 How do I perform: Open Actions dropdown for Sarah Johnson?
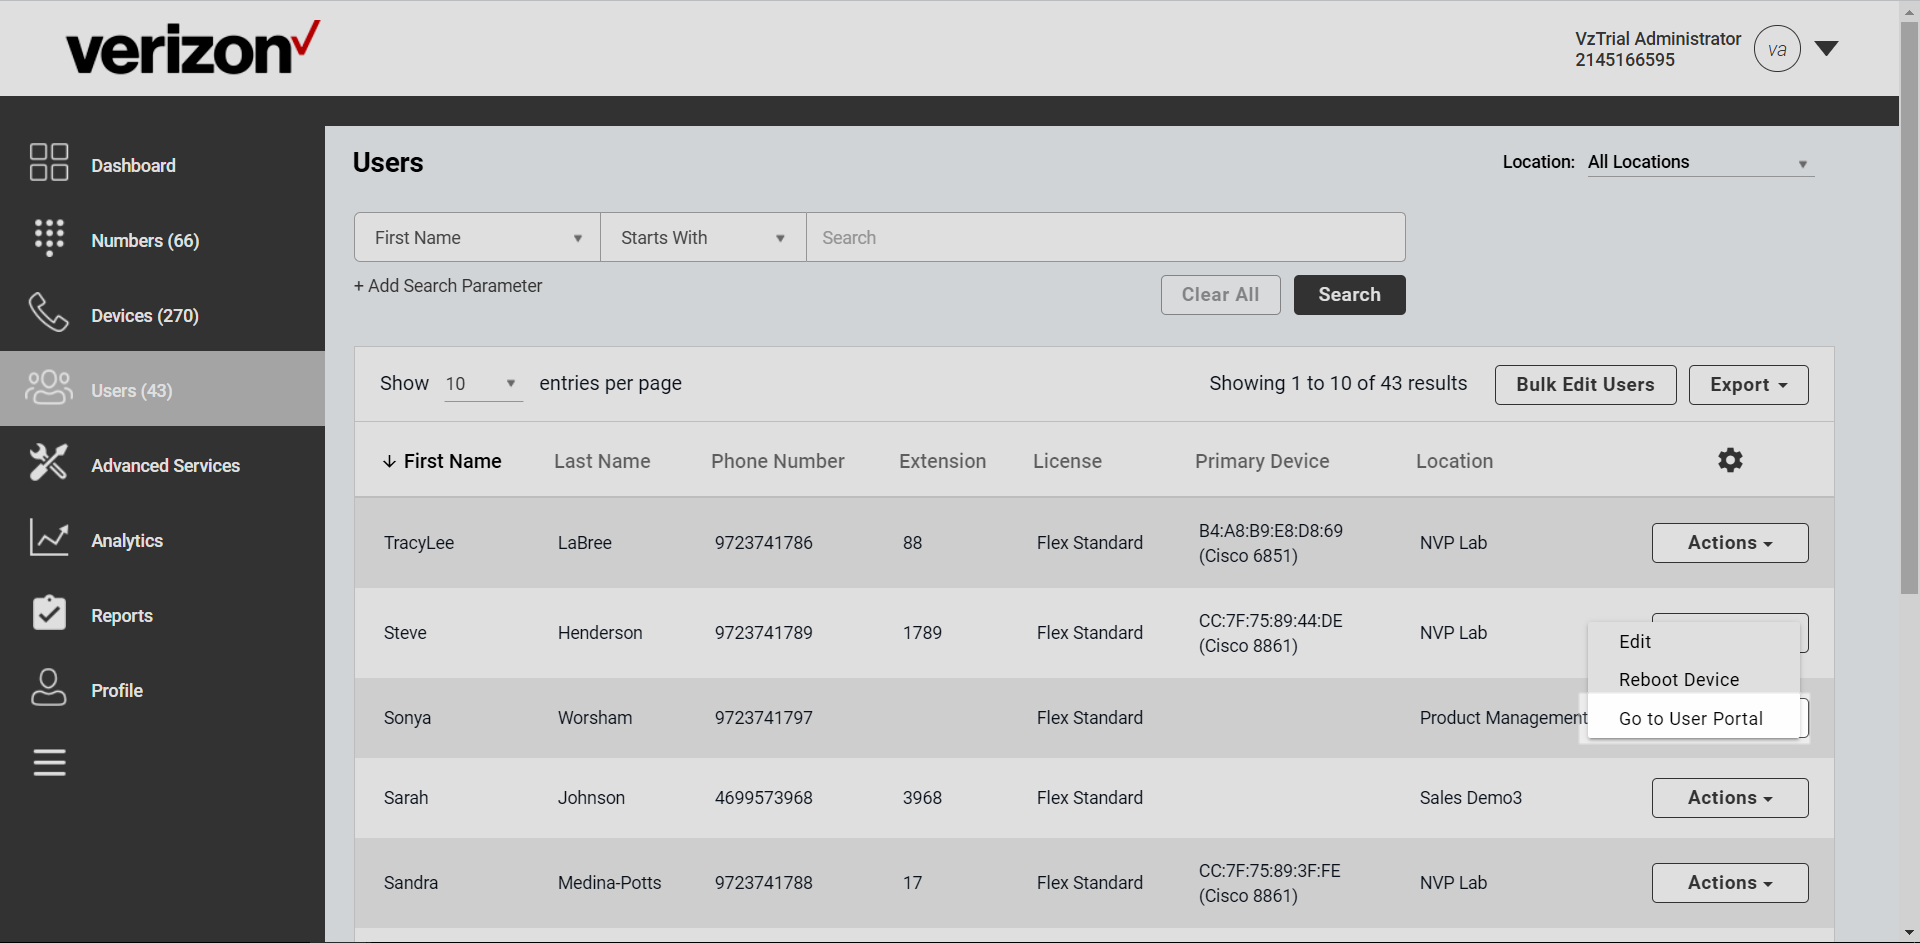1729,797
